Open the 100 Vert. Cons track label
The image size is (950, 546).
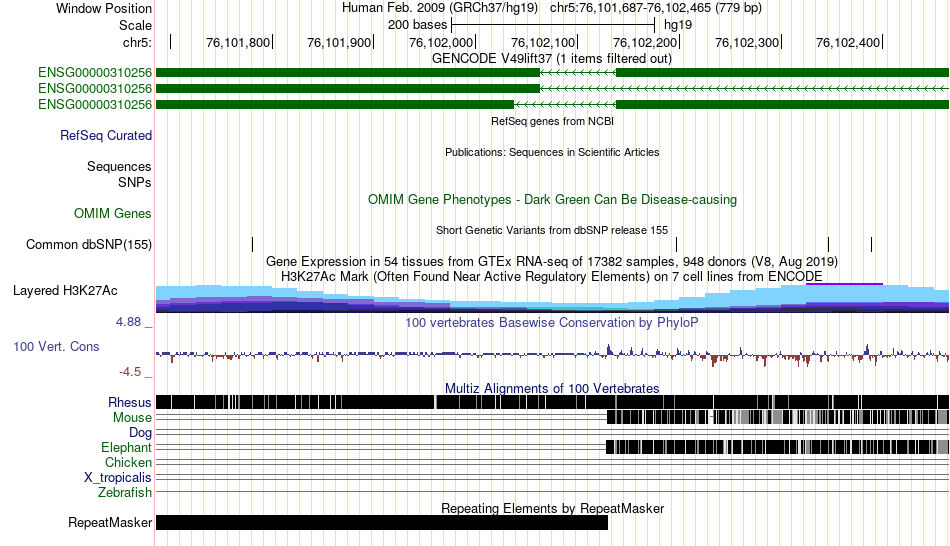pos(56,347)
